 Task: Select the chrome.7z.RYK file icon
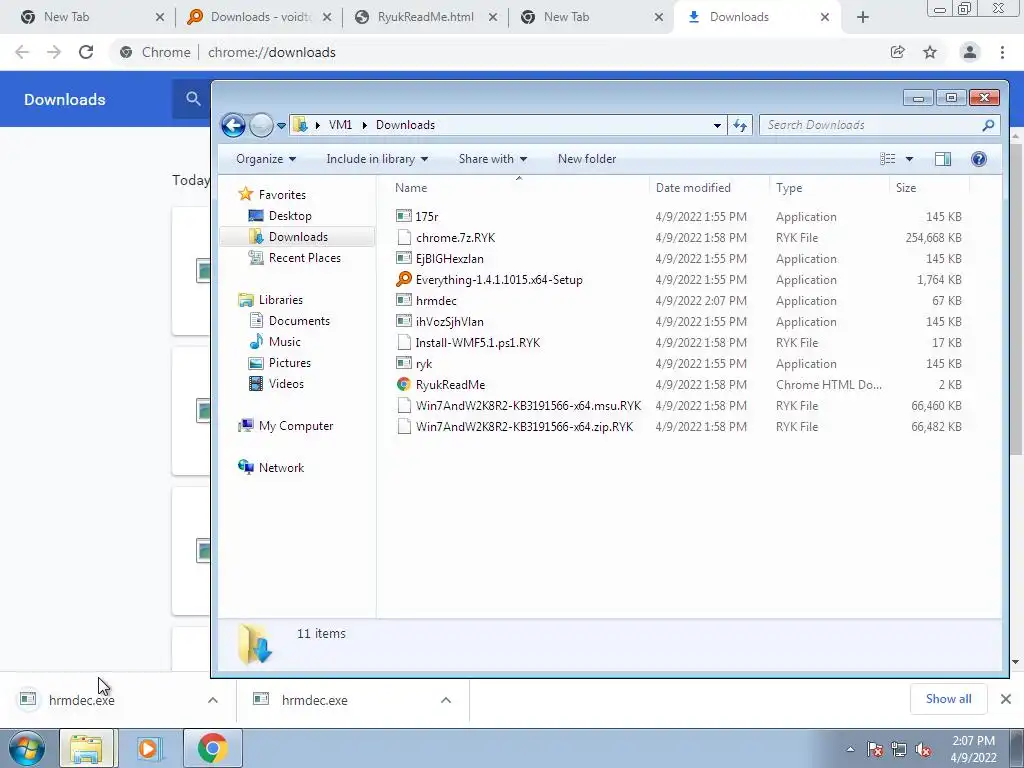point(404,237)
